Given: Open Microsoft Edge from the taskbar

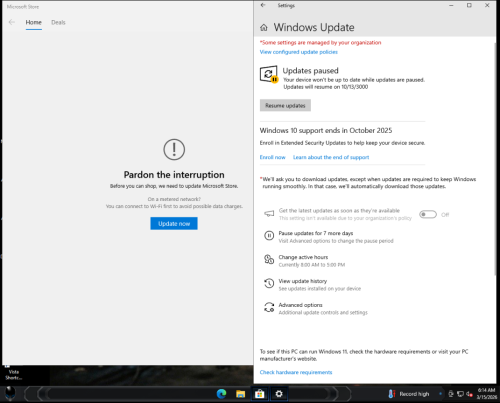Looking at the screenshot, I should [221, 394].
